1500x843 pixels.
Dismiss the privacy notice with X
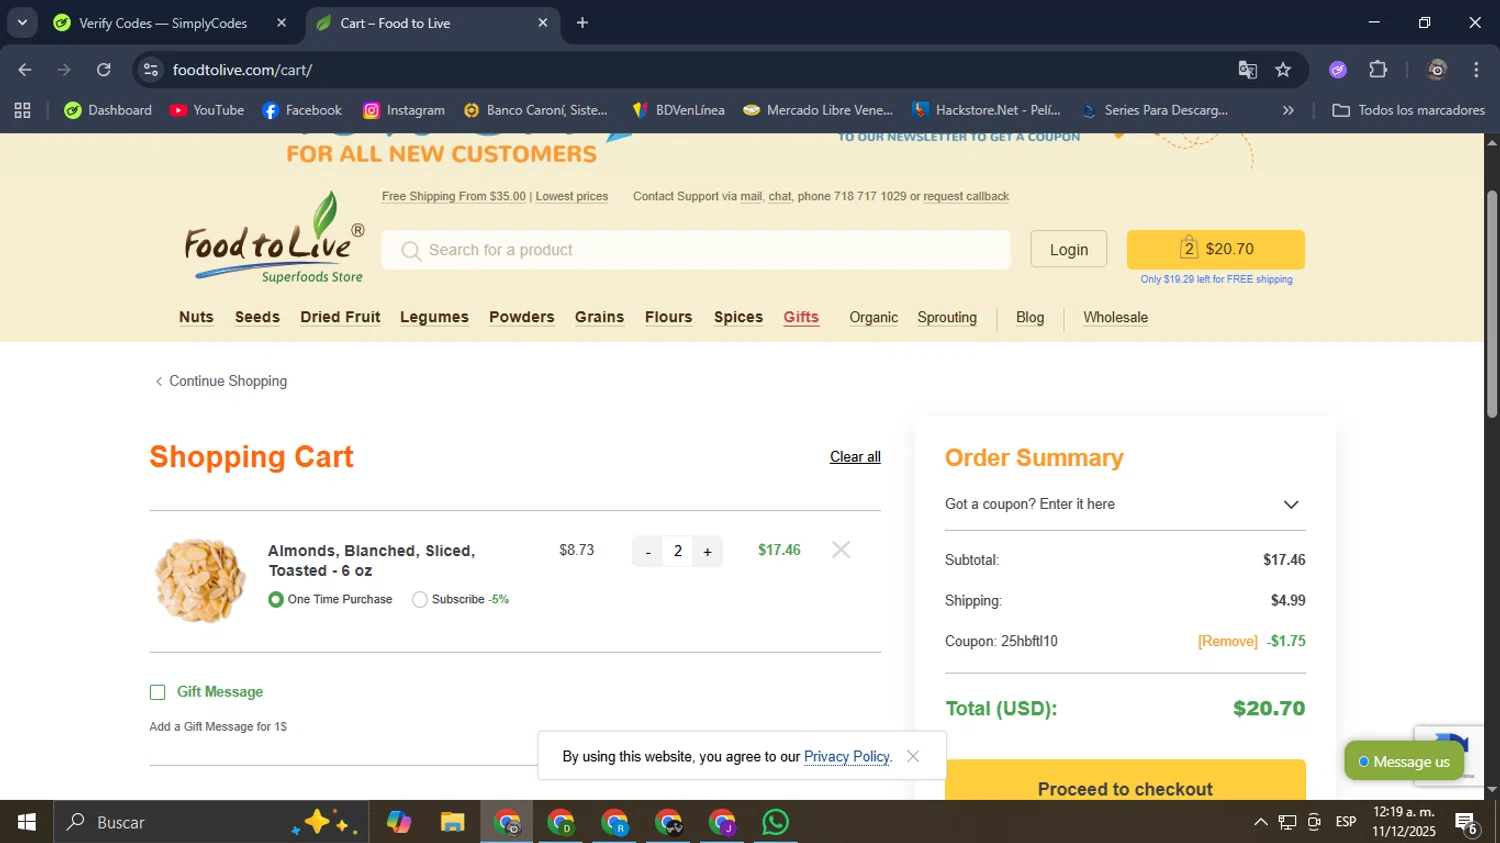click(x=913, y=756)
